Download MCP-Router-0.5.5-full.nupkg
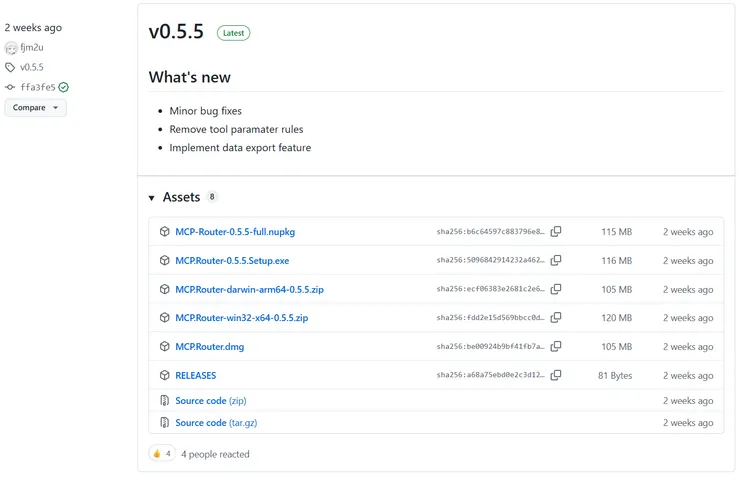The height and width of the screenshot is (477, 740). coord(235,232)
